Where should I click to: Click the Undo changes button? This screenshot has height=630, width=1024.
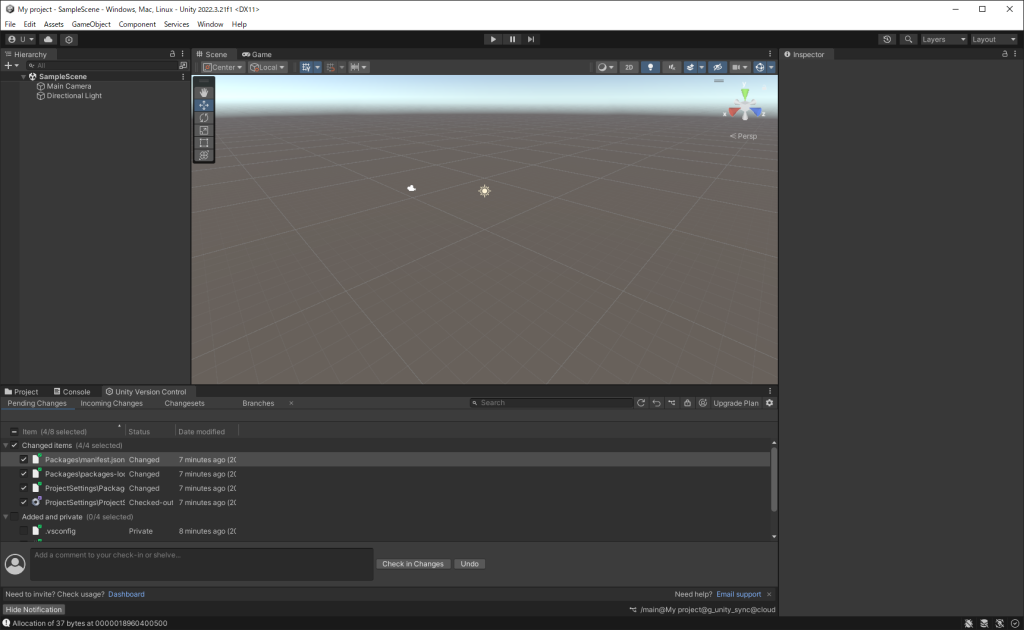pyautogui.click(x=470, y=564)
